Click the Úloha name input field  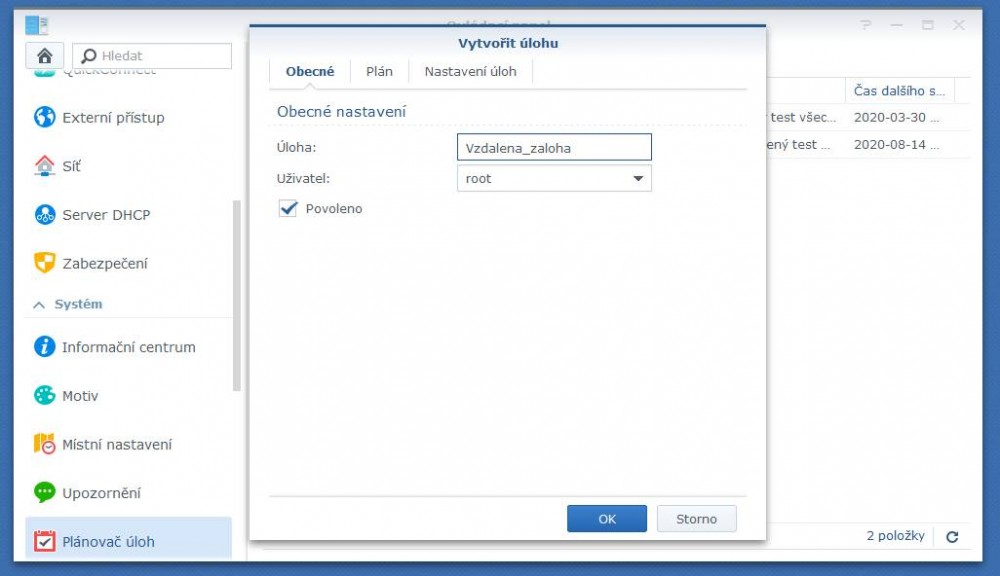pyautogui.click(x=553, y=148)
